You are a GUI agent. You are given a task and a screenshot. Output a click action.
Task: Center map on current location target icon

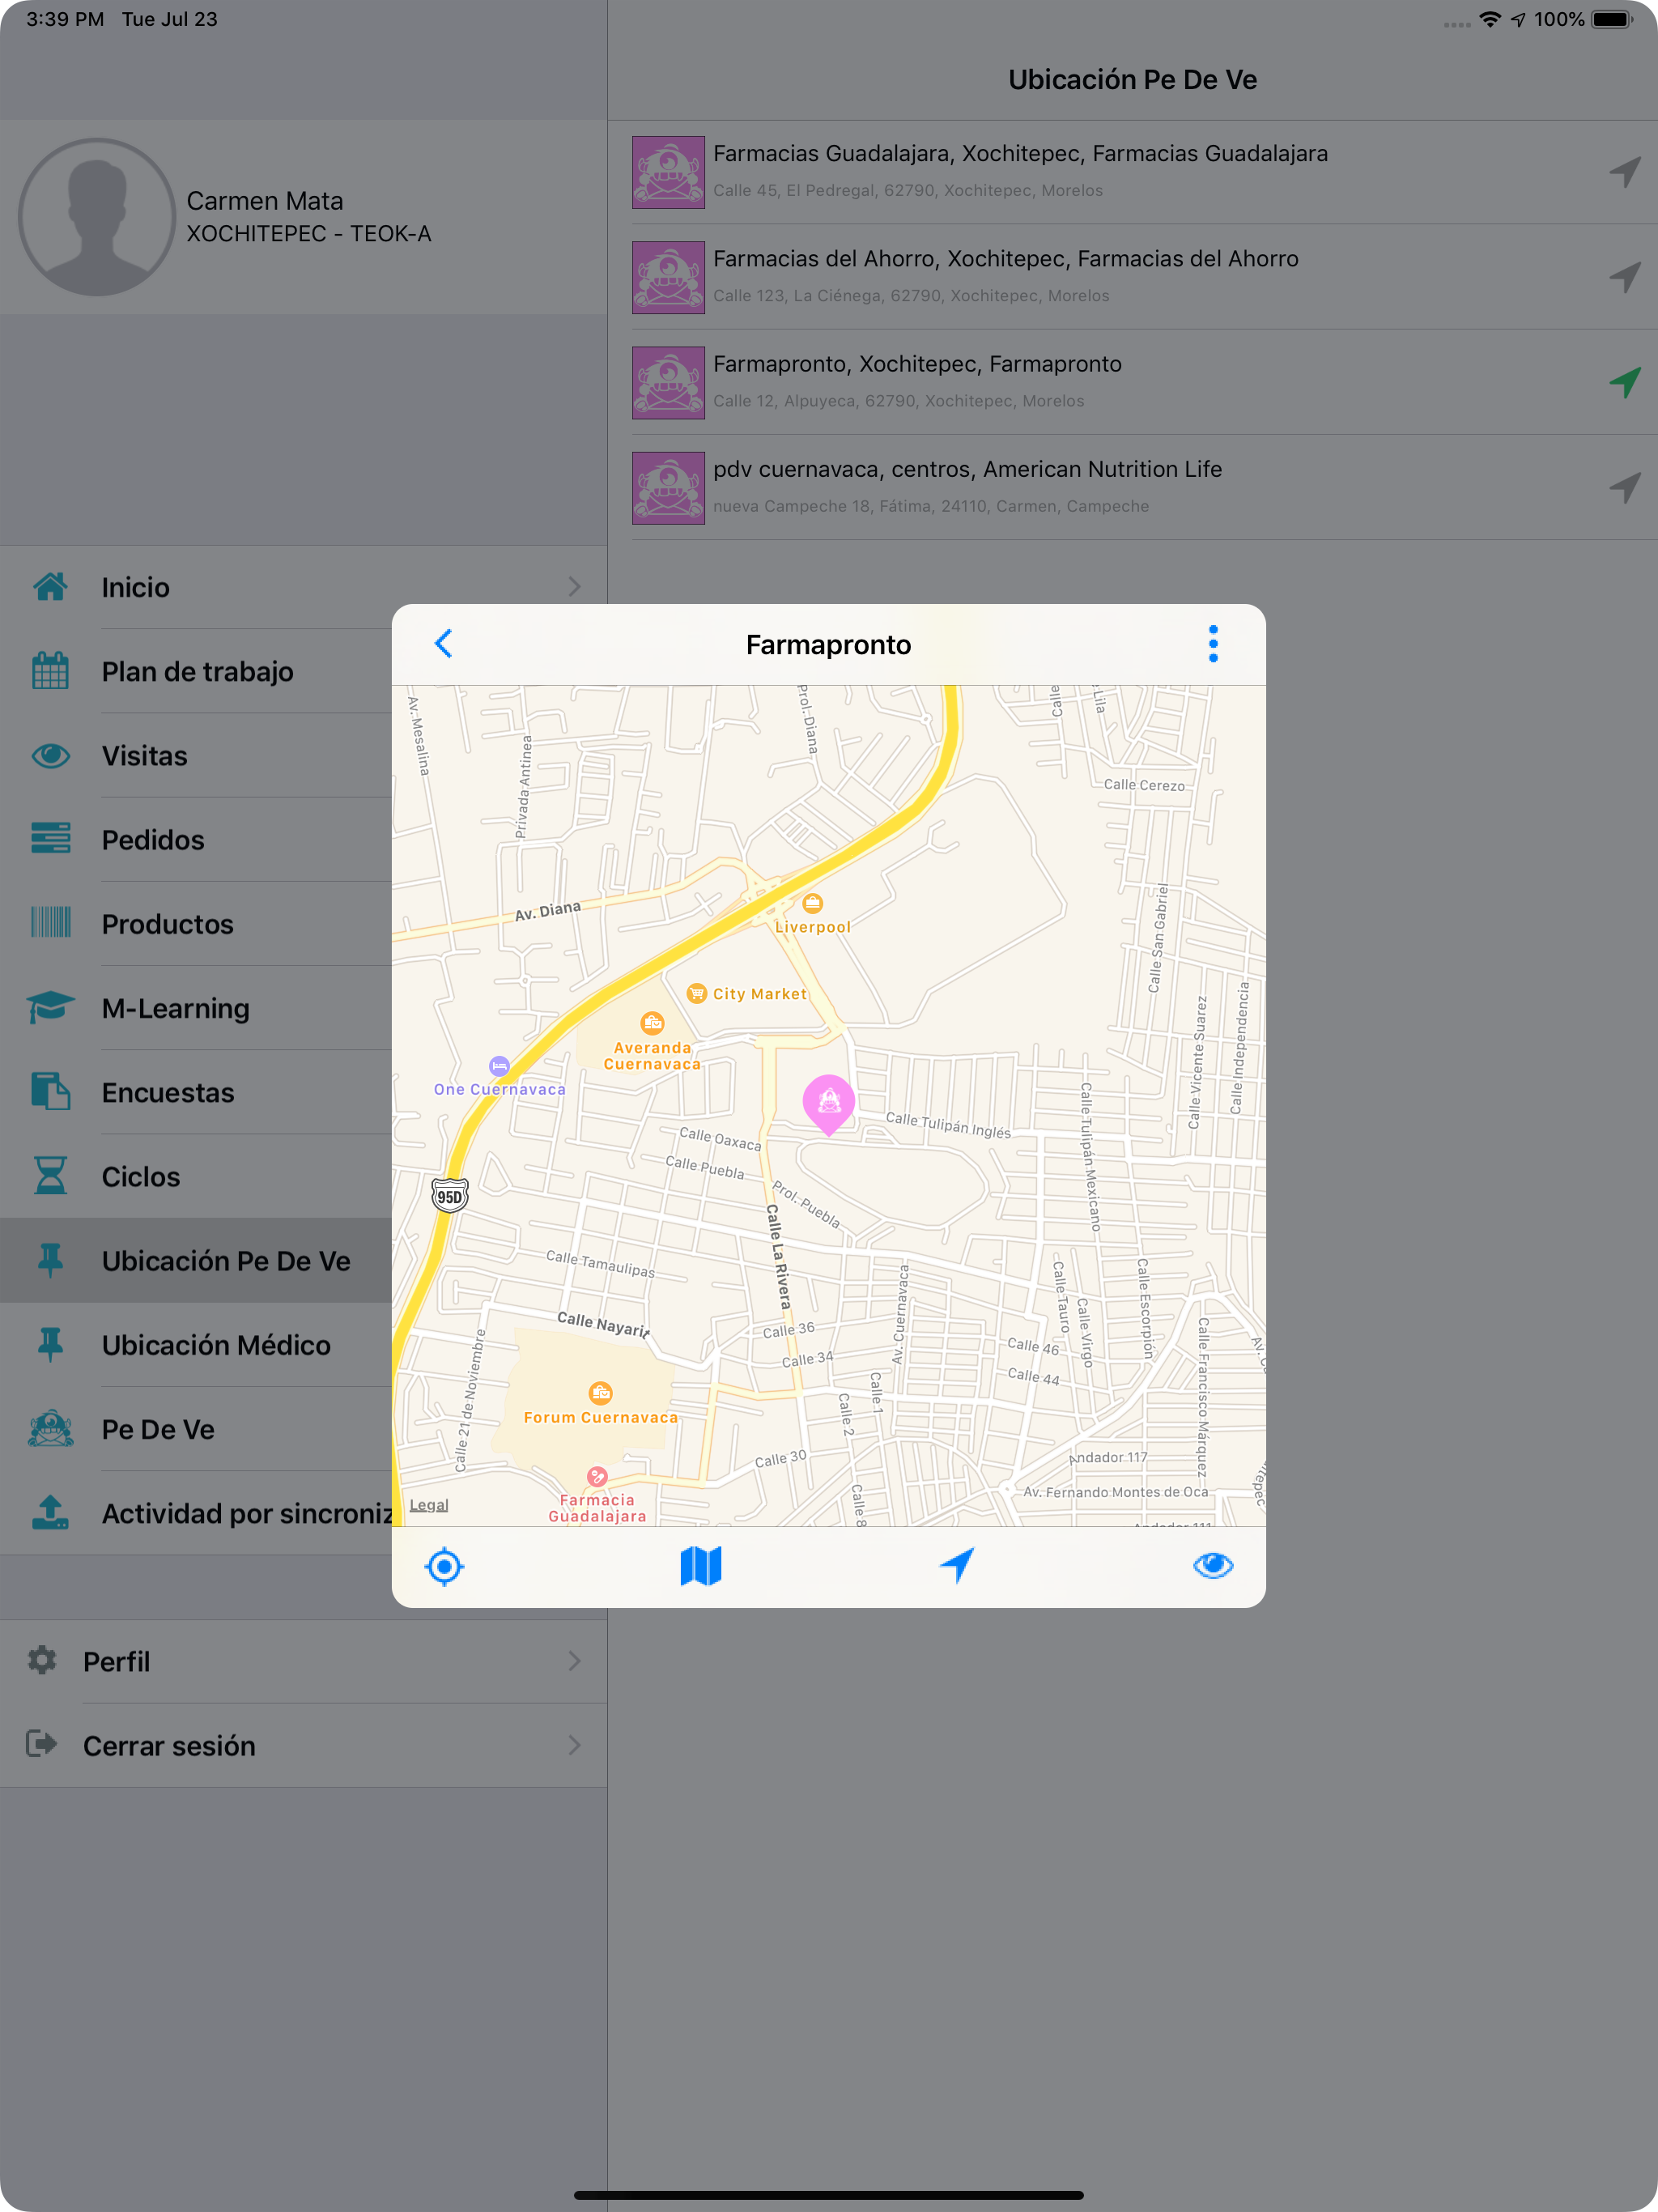tap(444, 1567)
